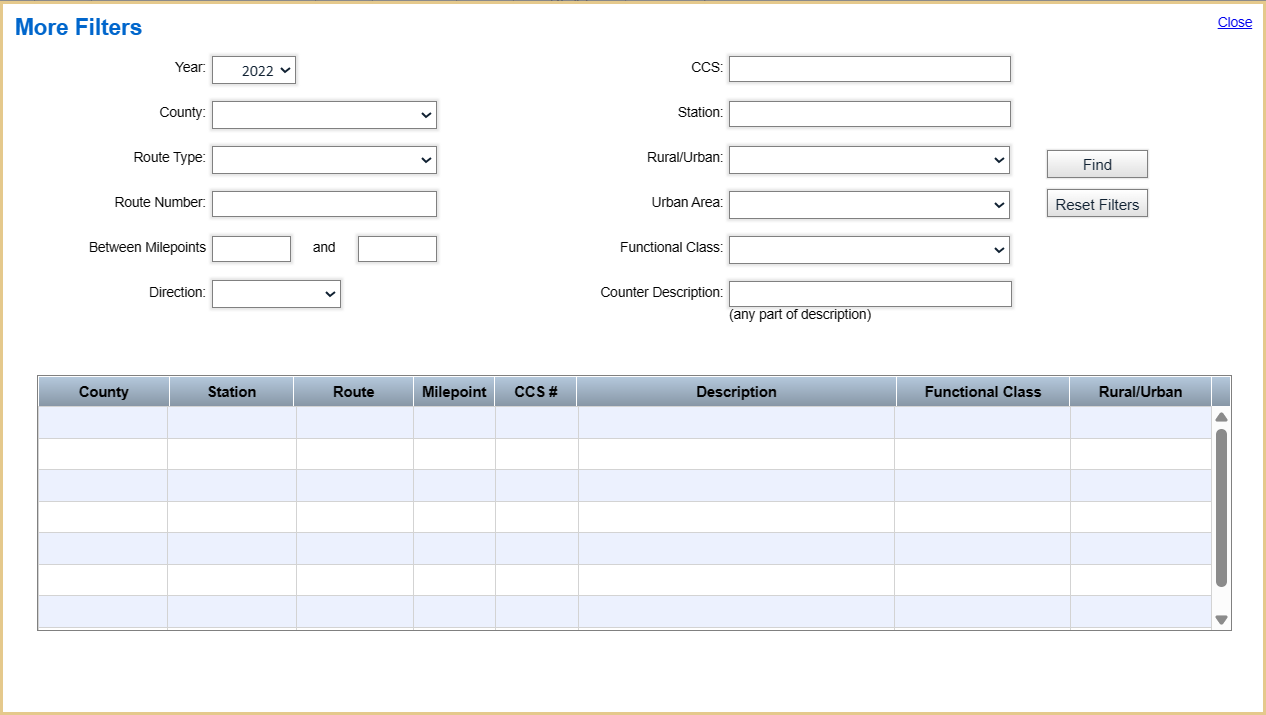Open the Year dropdown
Image resolution: width=1266 pixels, height=715 pixels.
(253, 70)
